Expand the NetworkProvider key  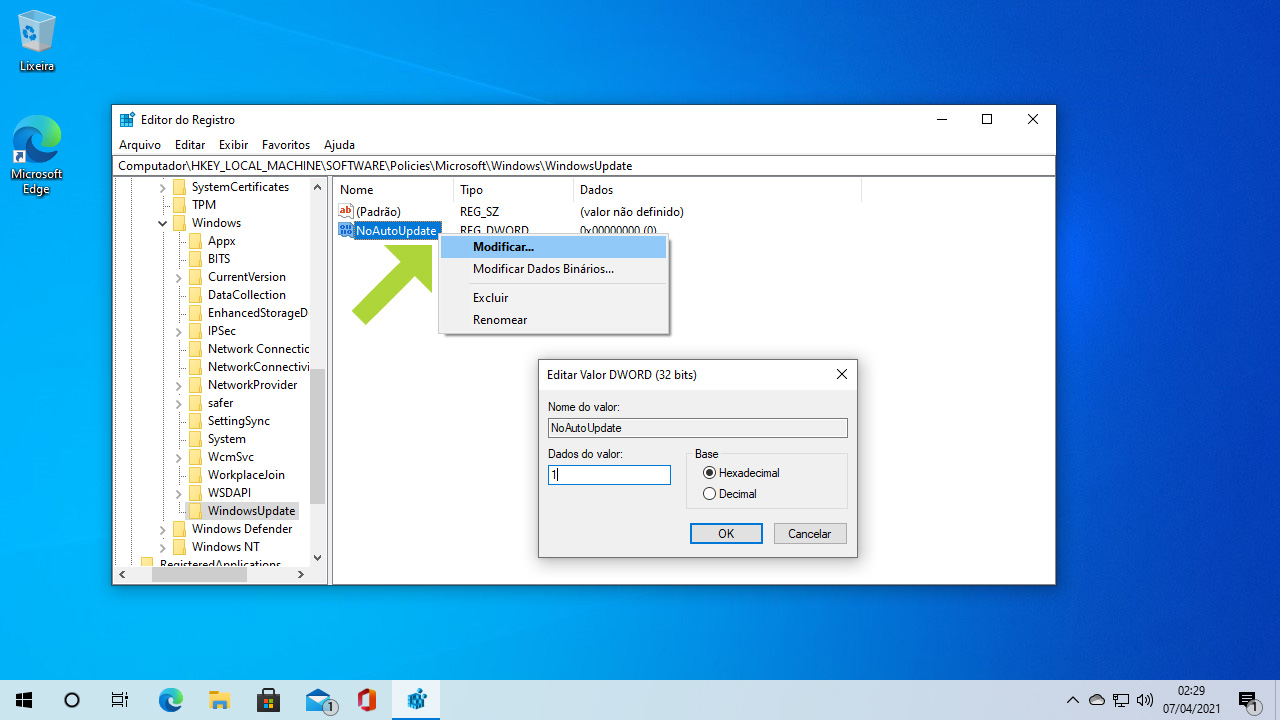click(x=179, y=385)
